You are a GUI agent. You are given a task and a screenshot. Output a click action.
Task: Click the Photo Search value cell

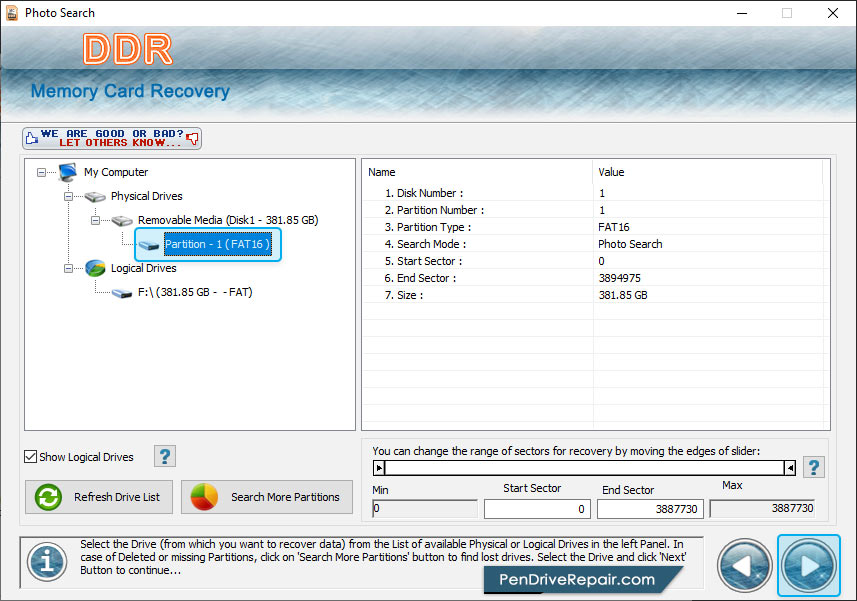[630, 244]
